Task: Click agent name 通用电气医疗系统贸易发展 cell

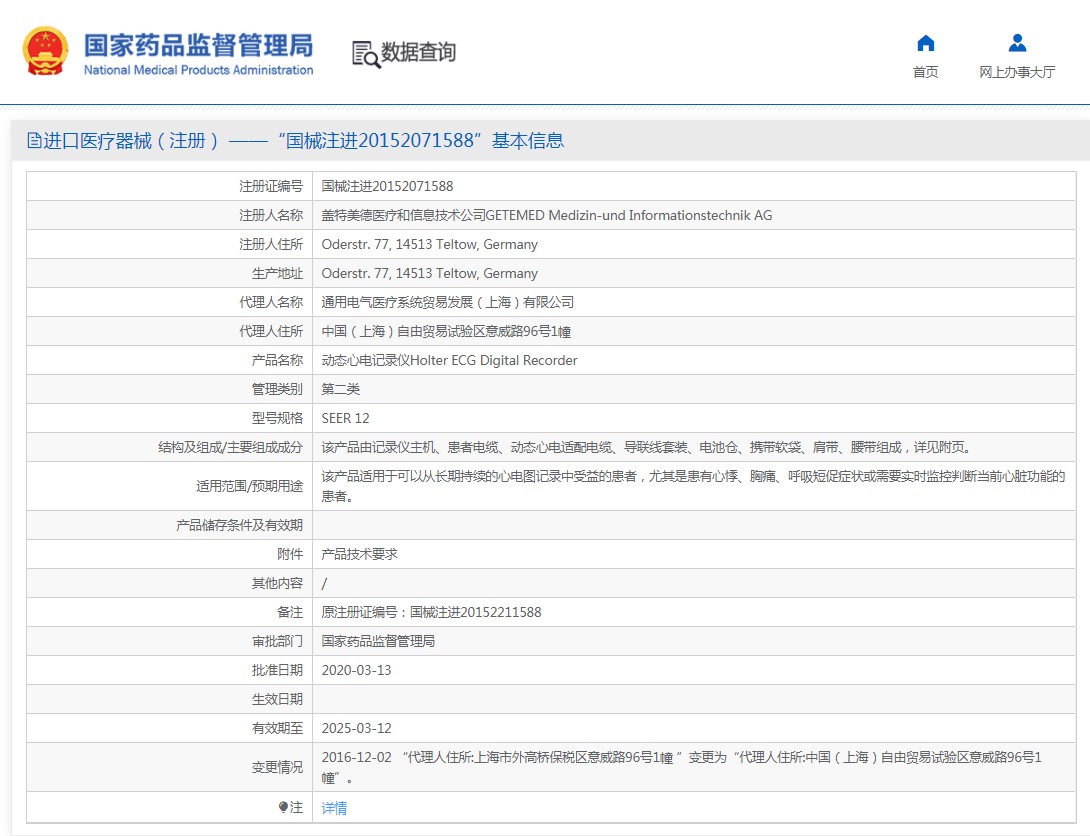Action: coord(448,302)
